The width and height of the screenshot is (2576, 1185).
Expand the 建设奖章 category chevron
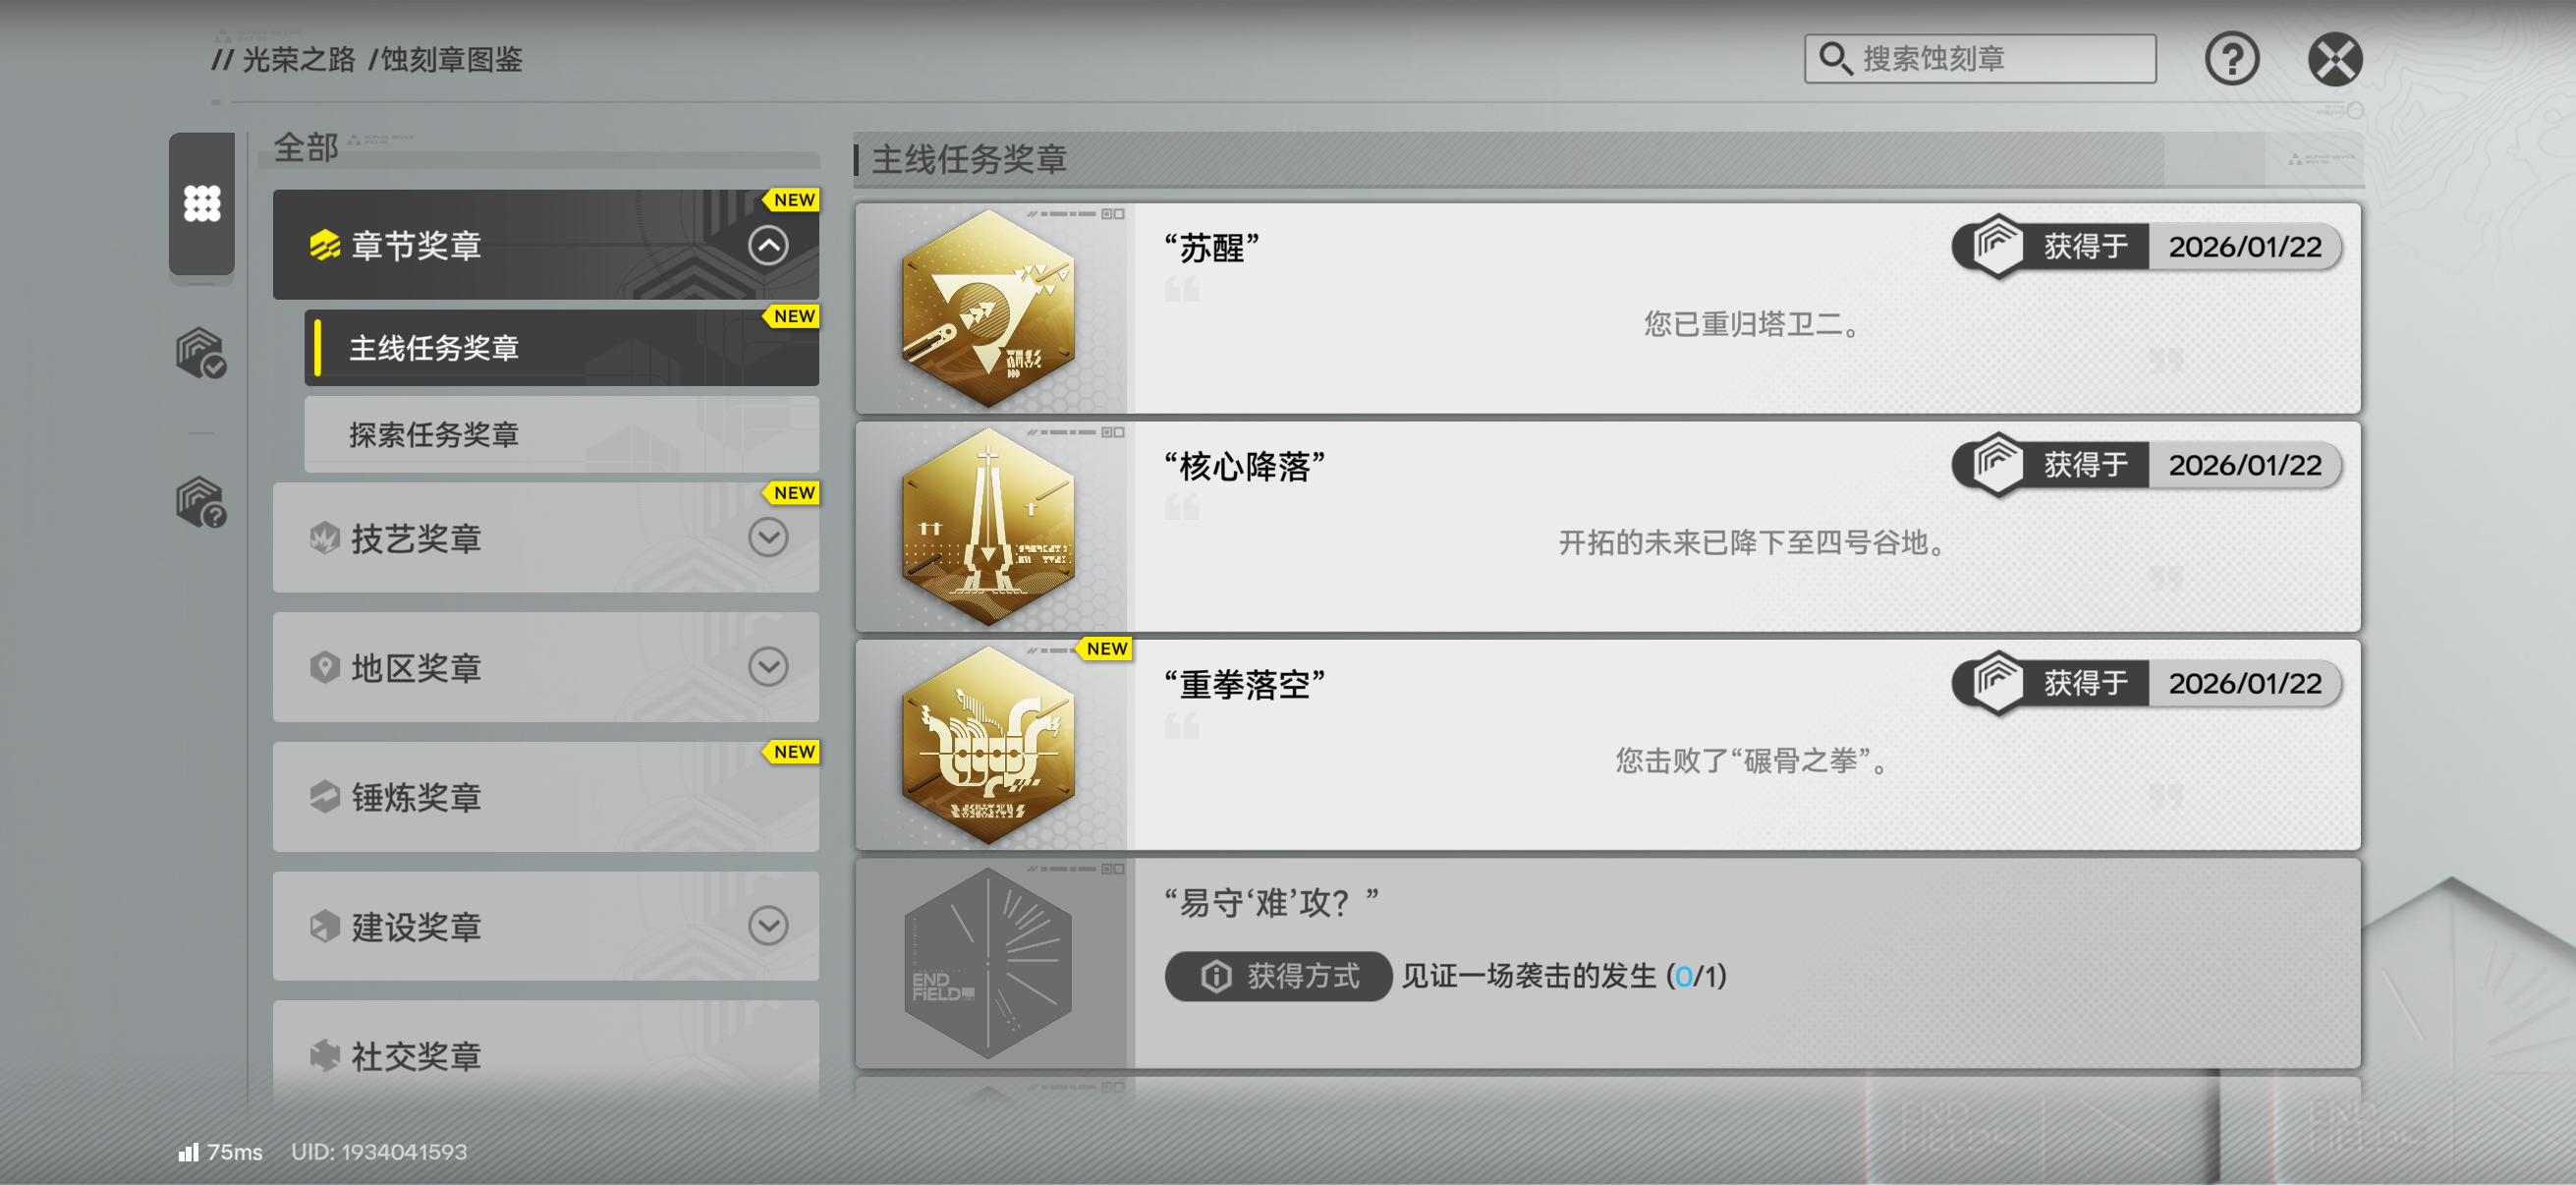tap(767, 926)
